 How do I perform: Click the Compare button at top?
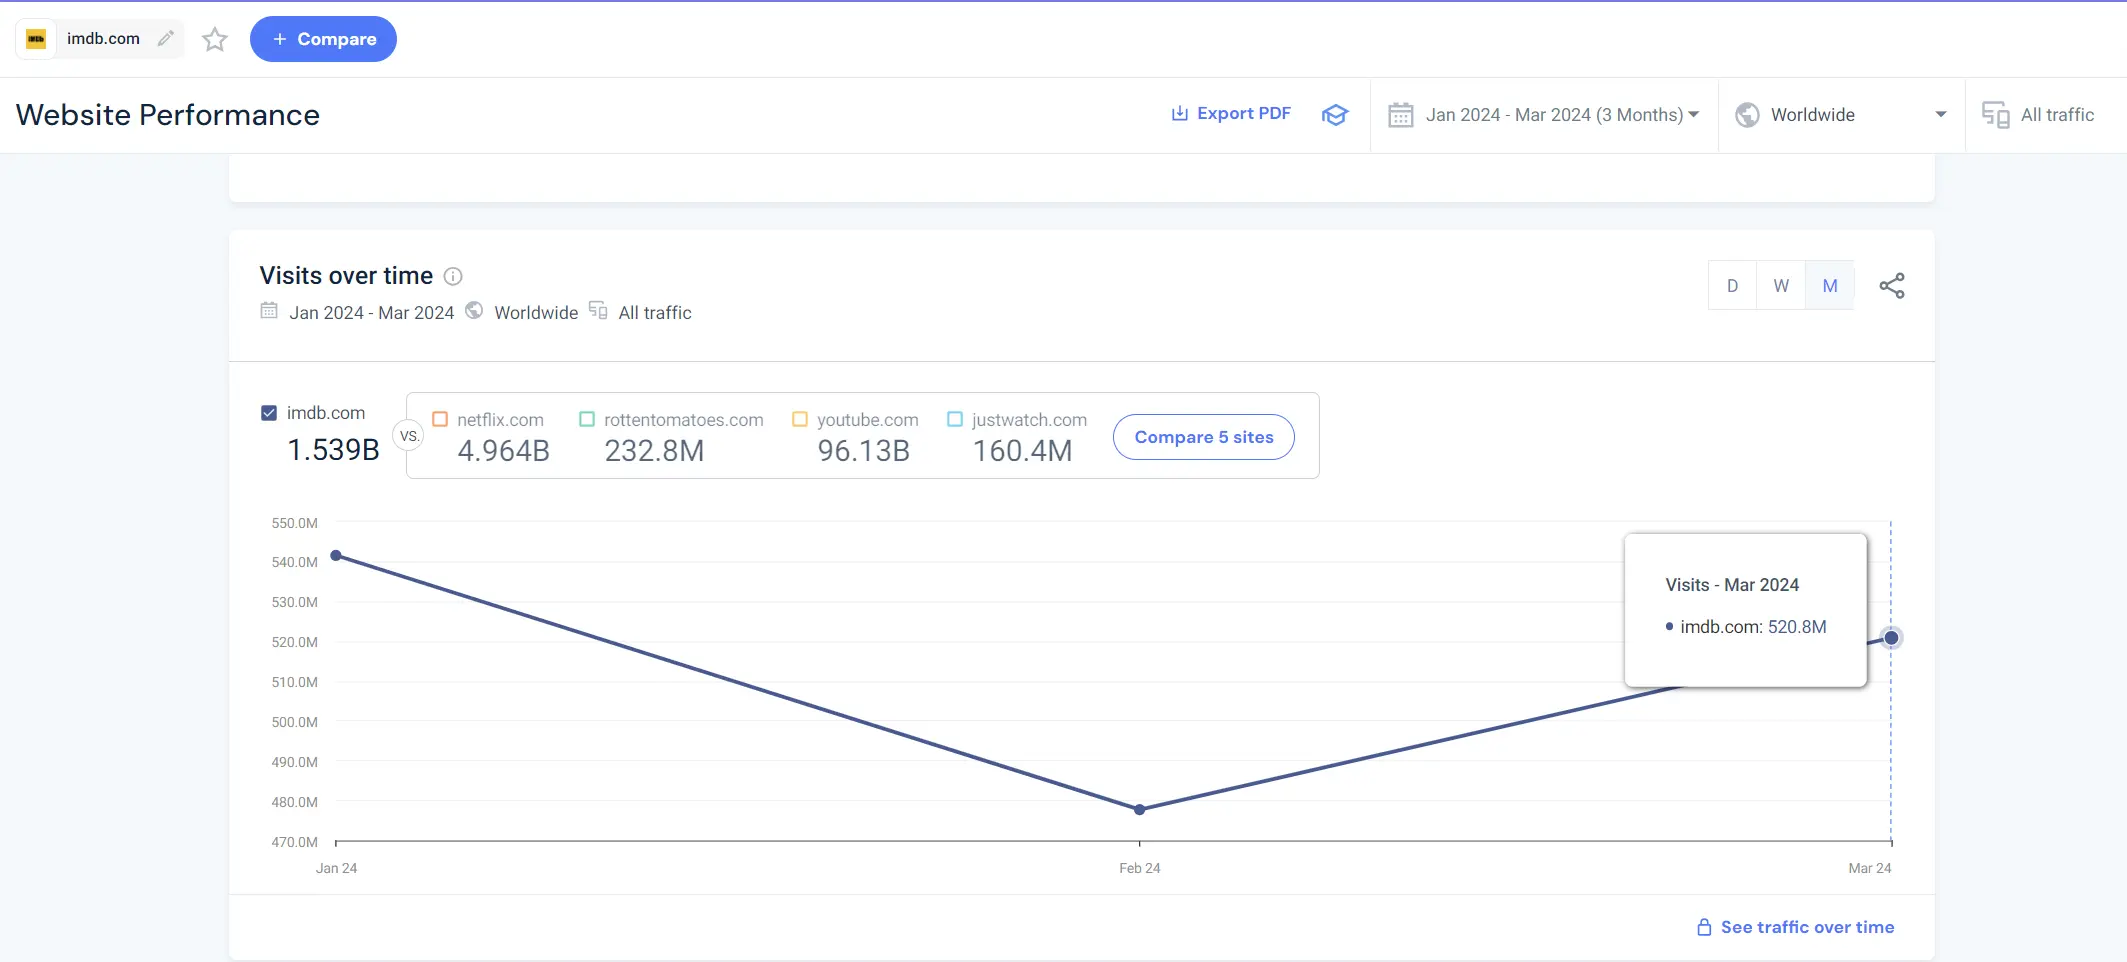click(x=323, y=39)
